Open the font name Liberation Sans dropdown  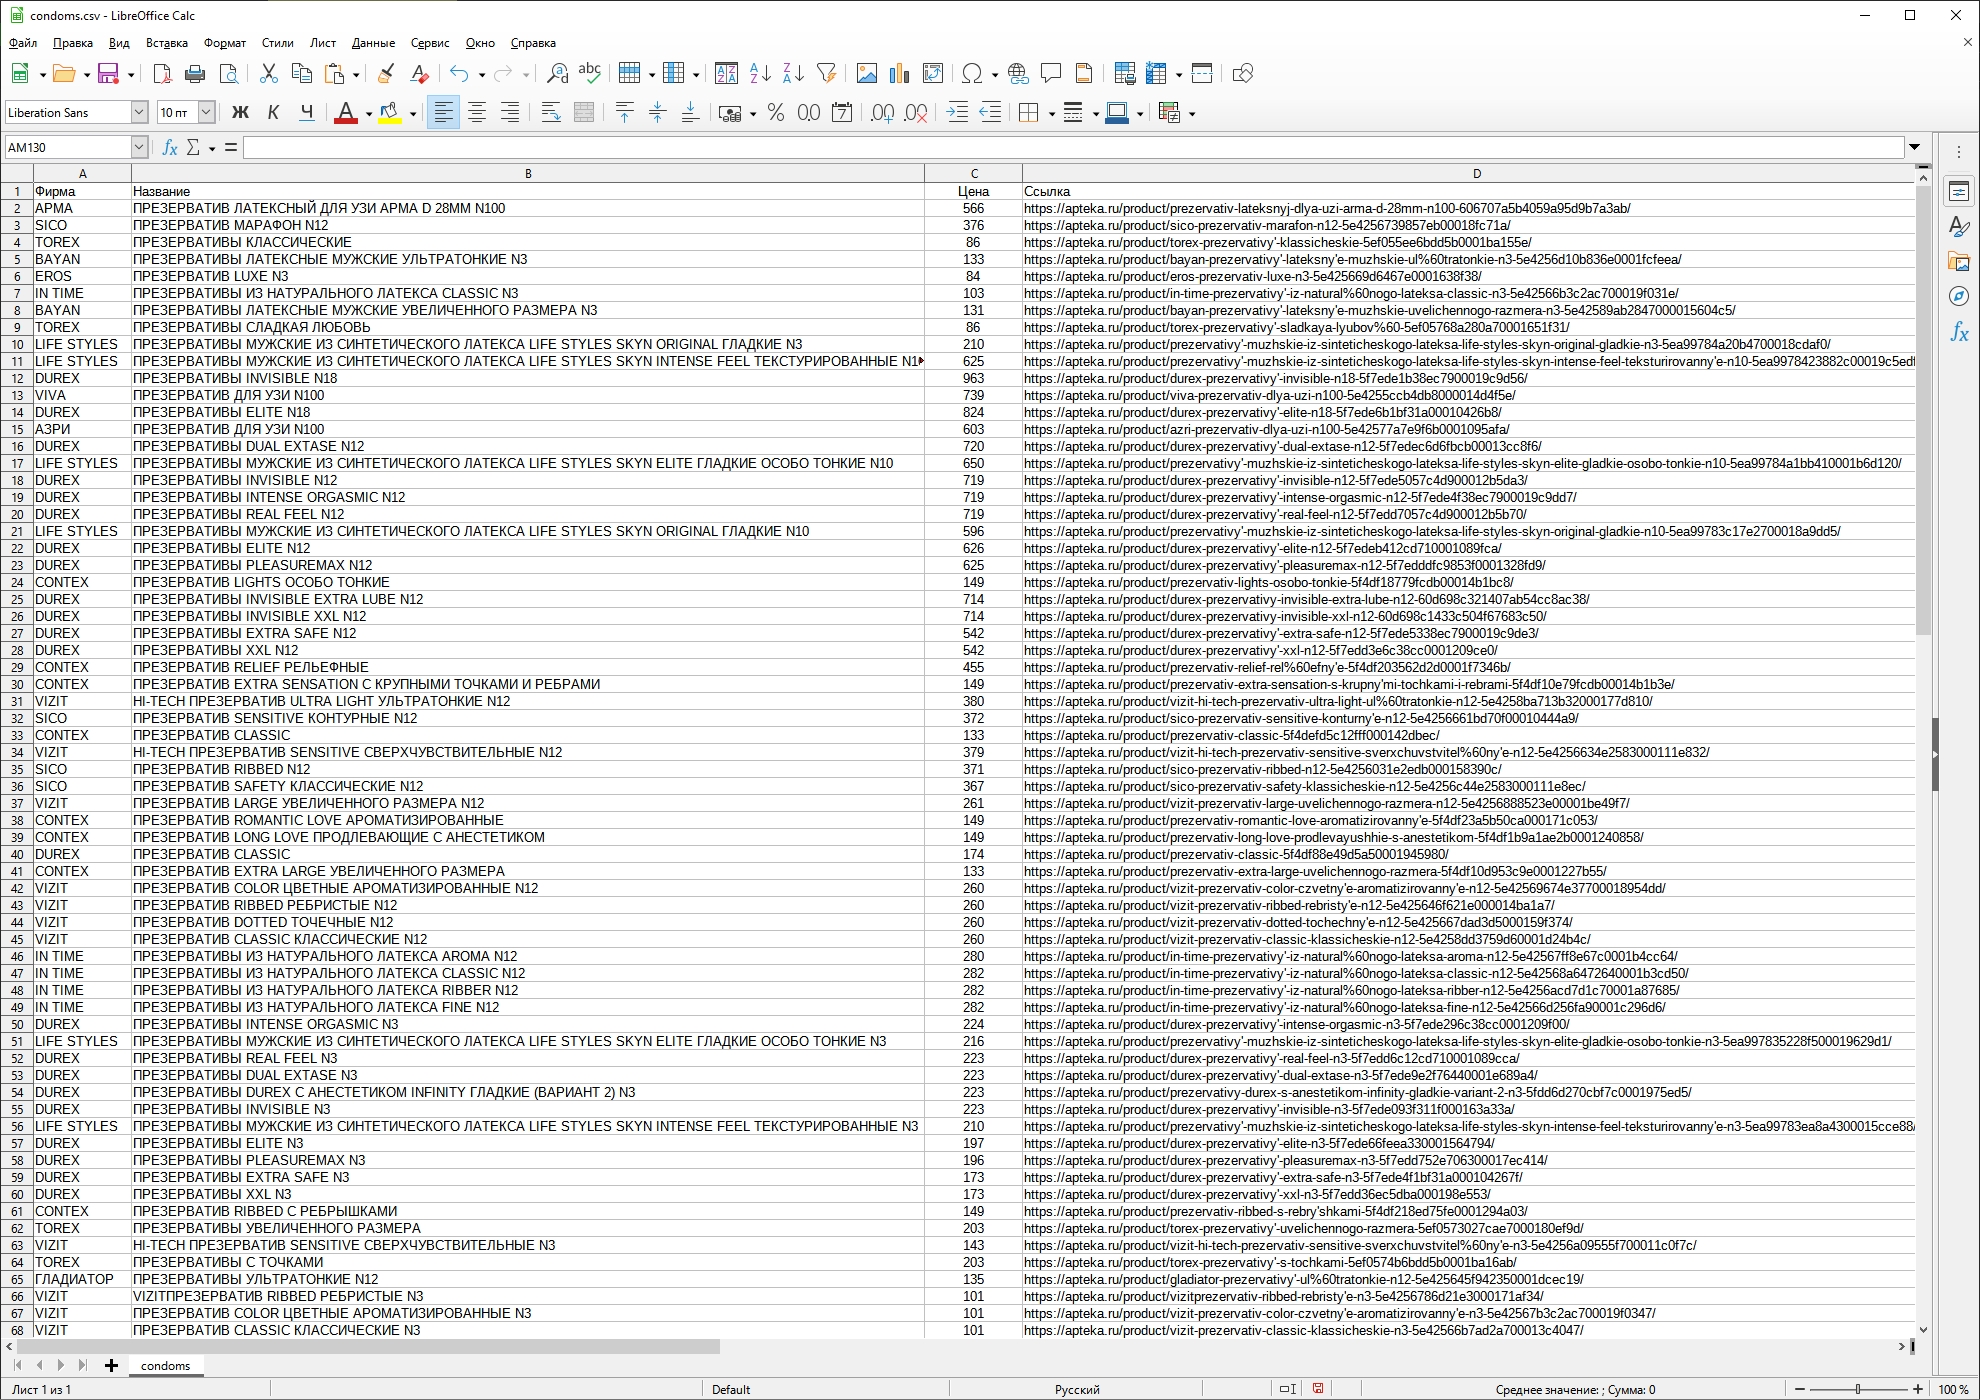click(x=139, y=113)
